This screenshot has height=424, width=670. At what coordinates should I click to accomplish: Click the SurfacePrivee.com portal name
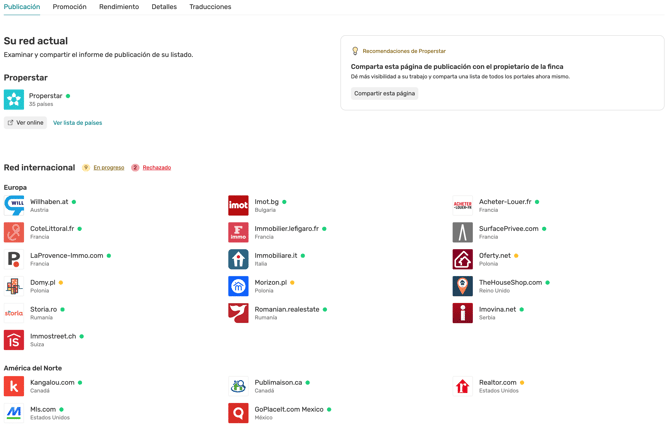(x=508, y=229)
